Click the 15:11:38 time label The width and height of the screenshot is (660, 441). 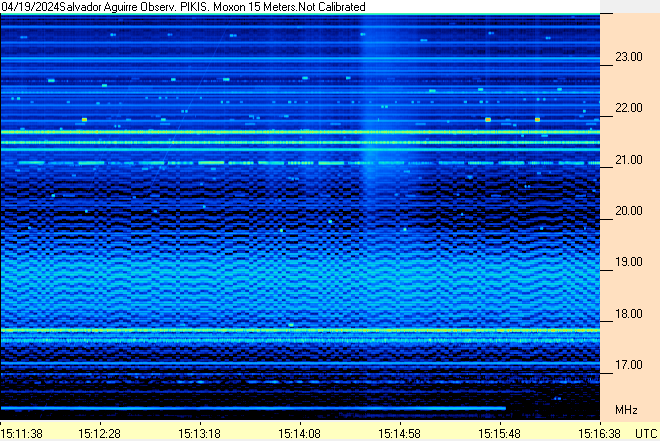21,433
